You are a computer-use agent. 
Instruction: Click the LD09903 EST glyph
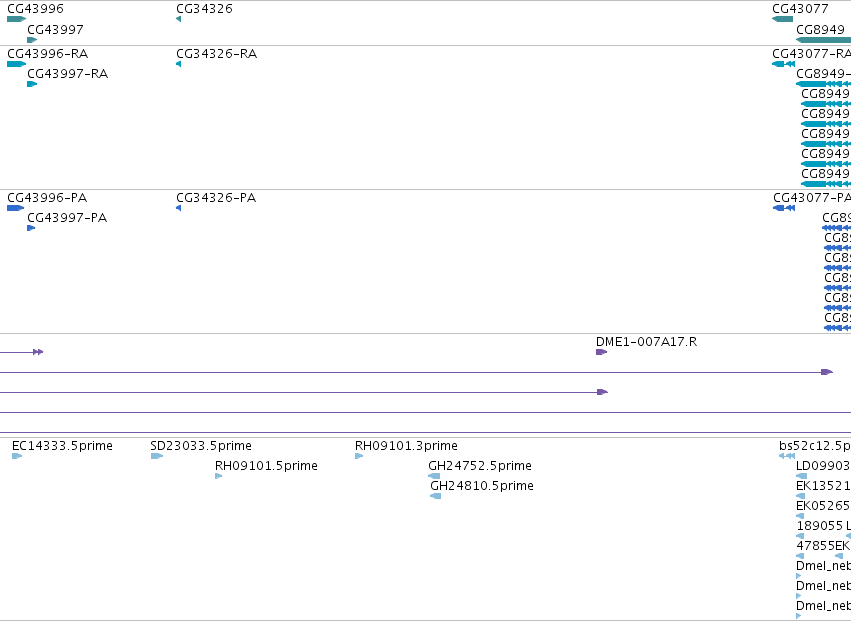801,476
